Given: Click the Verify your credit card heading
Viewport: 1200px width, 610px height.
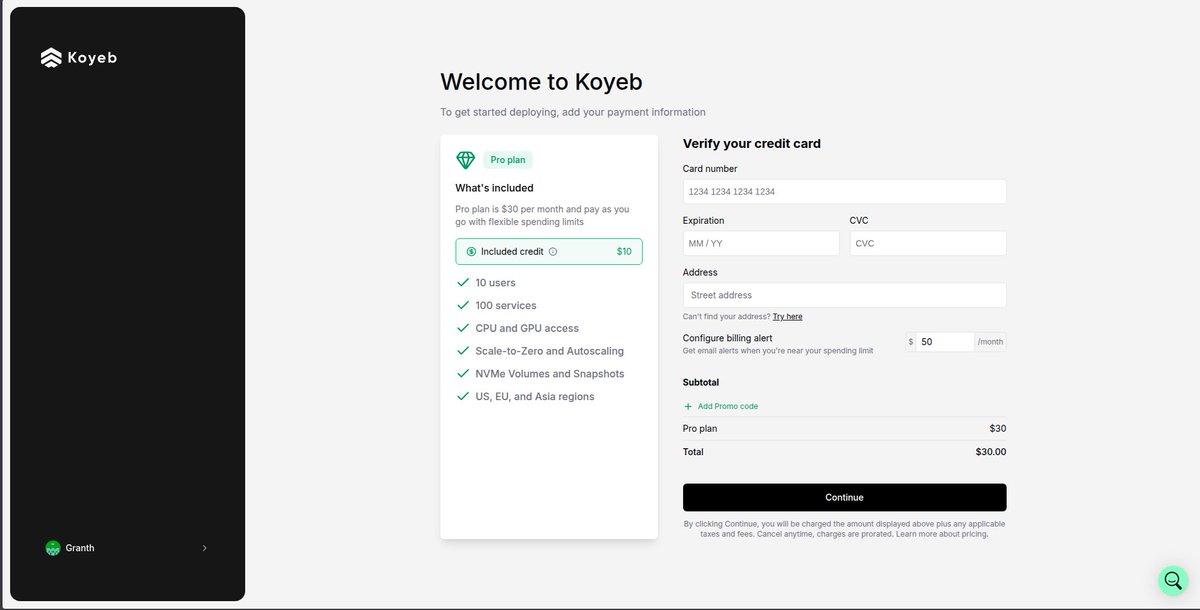Looking at the screenshot, I should coord(752,144).
